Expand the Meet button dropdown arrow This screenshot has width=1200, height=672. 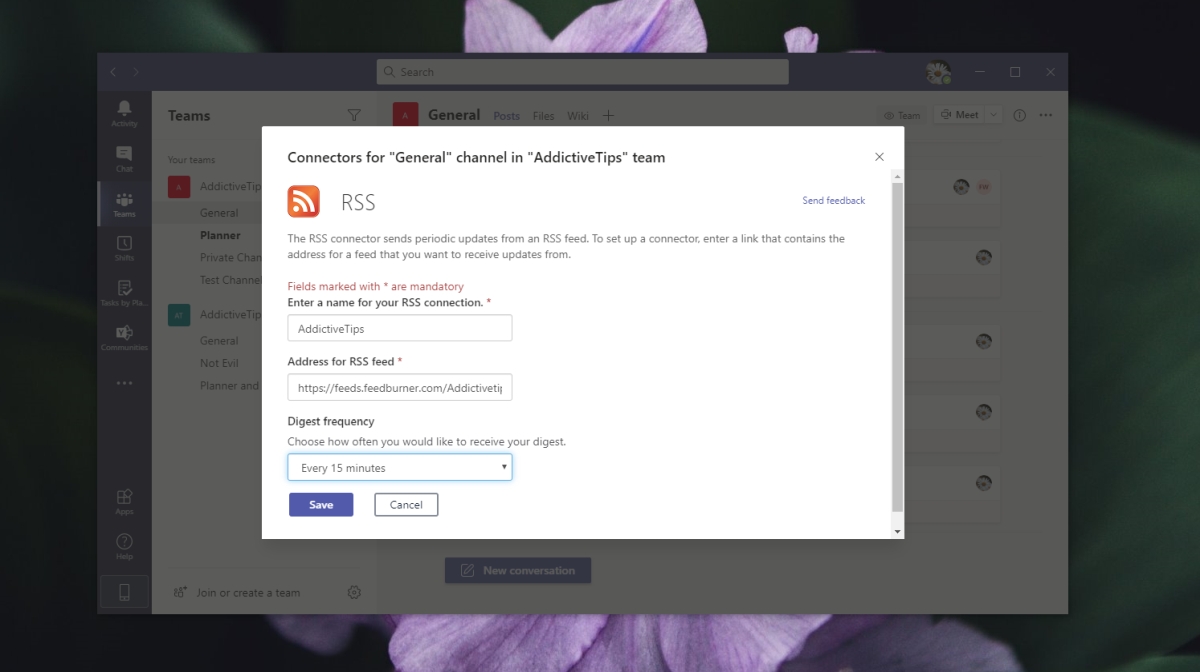point(993,115)
